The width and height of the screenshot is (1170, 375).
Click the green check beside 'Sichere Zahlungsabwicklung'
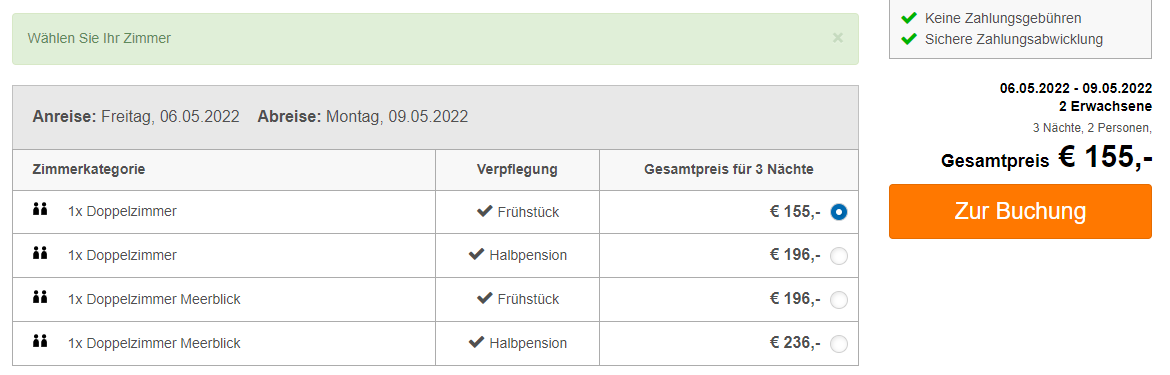click(x=909, y=39)
